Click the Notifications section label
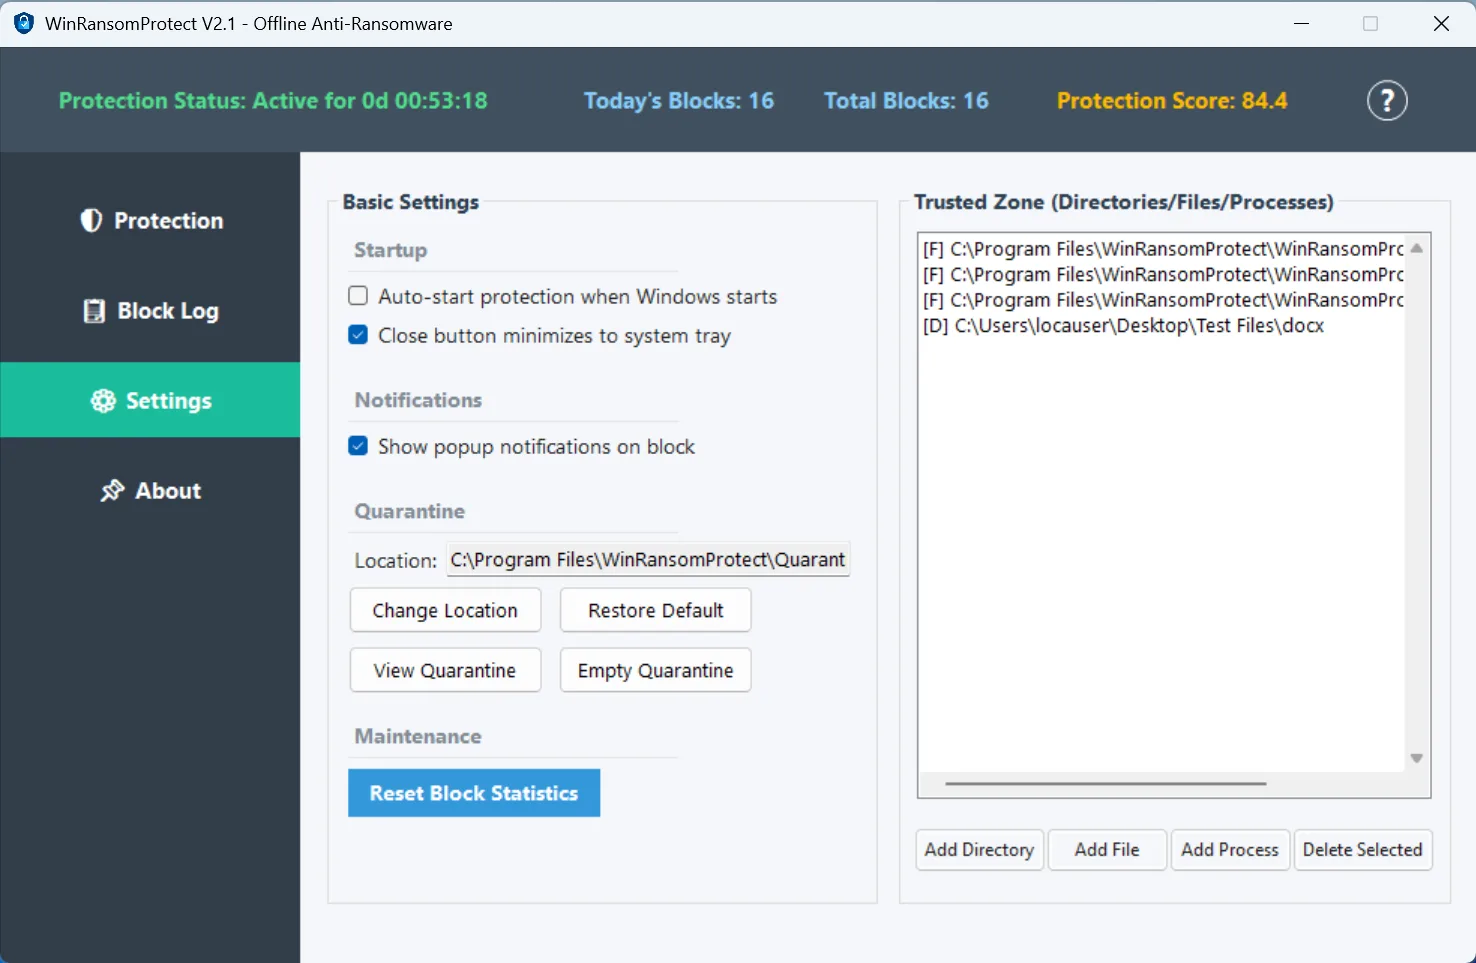Viewport: 1476px width, 963px height. click(x=418, y=400)
